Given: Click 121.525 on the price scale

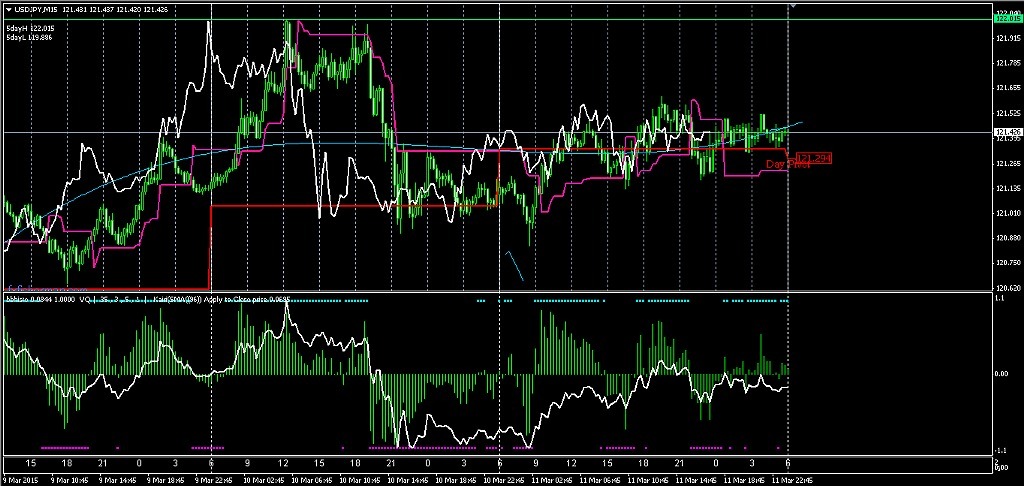Looking at the screenshot, I should coord(1007,114).
